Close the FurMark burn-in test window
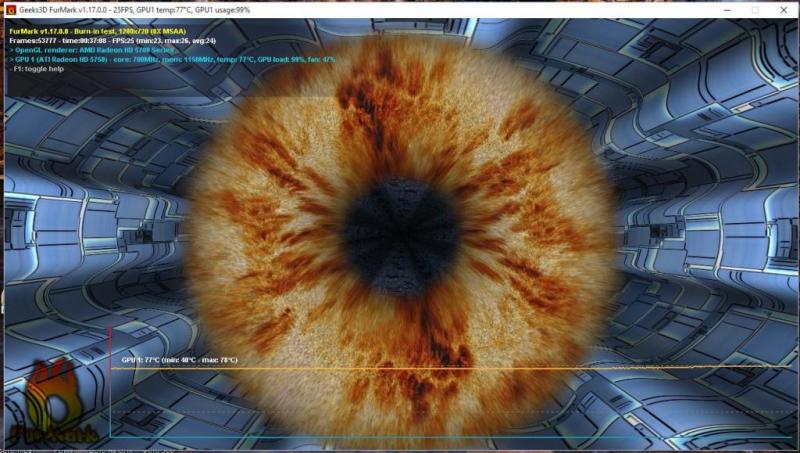The image size is (800, 453). click(783, 9)
